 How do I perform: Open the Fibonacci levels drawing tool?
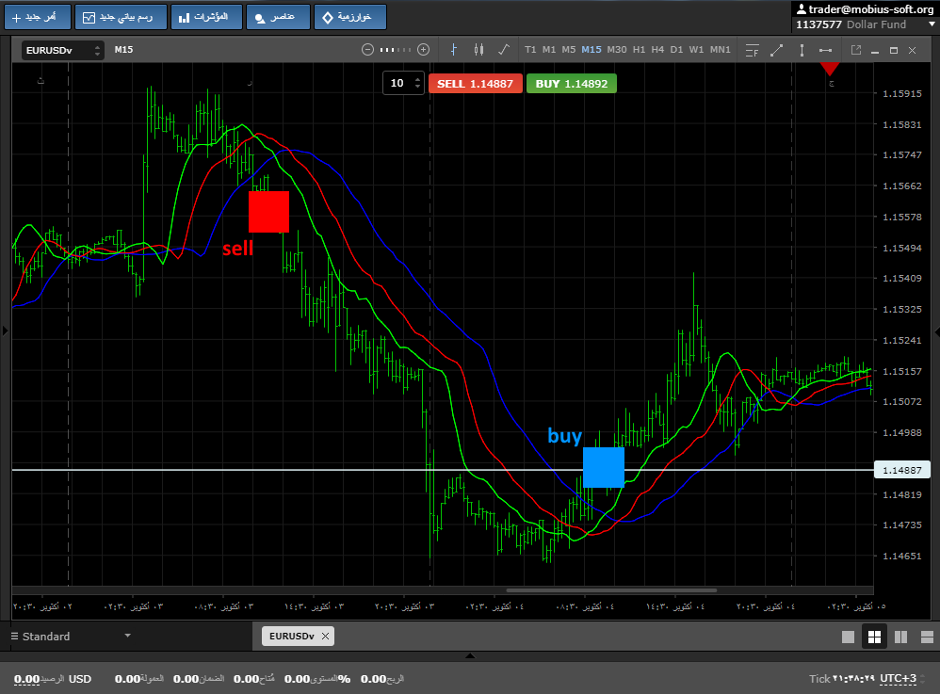tap(752, 50)
